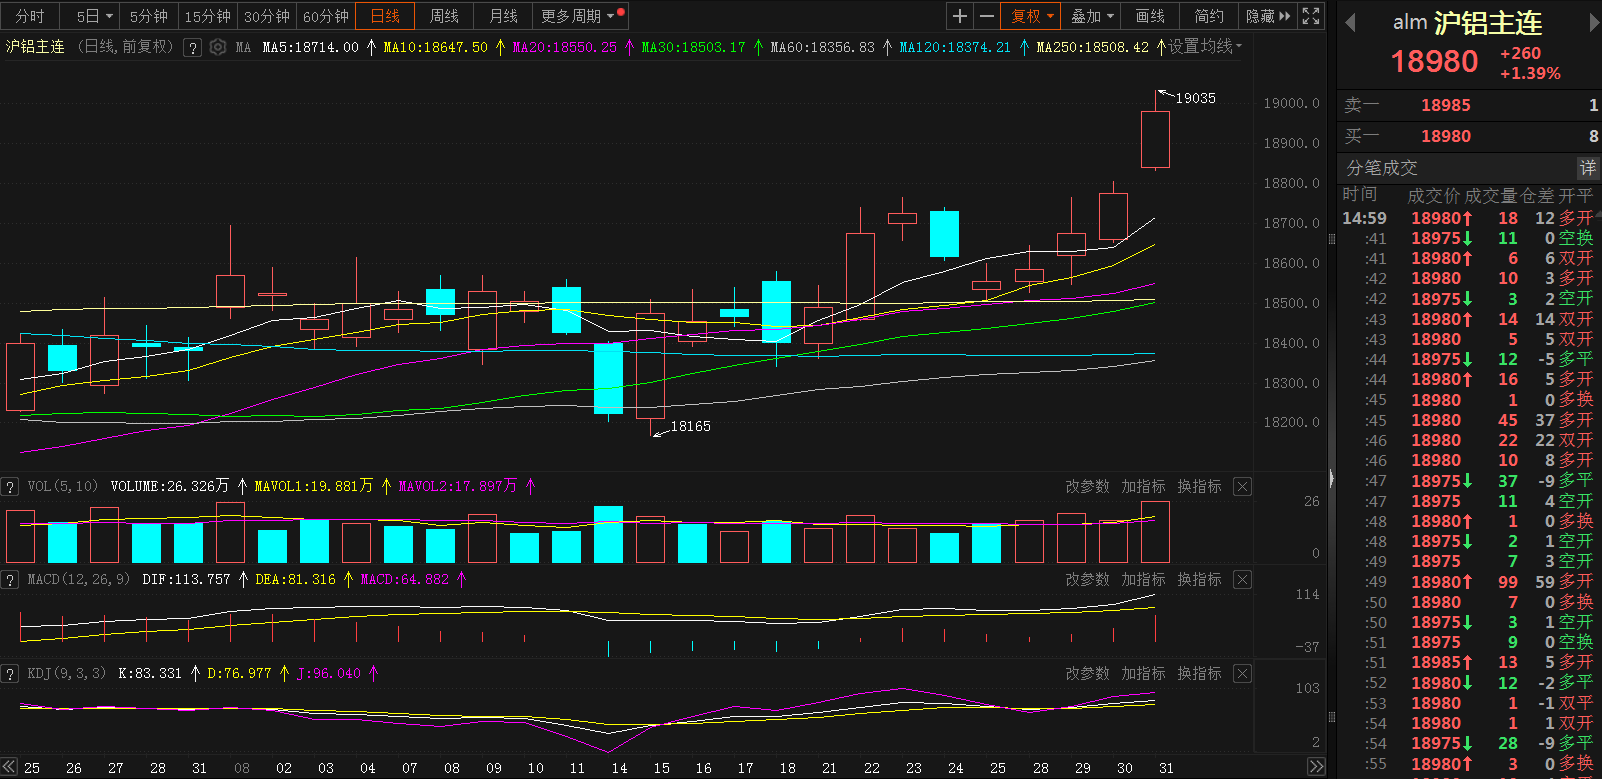The width and height of the screenshot is (1602, 779).
Task: Switch to the 周线 weekly tab
Action: coord(444,16)
